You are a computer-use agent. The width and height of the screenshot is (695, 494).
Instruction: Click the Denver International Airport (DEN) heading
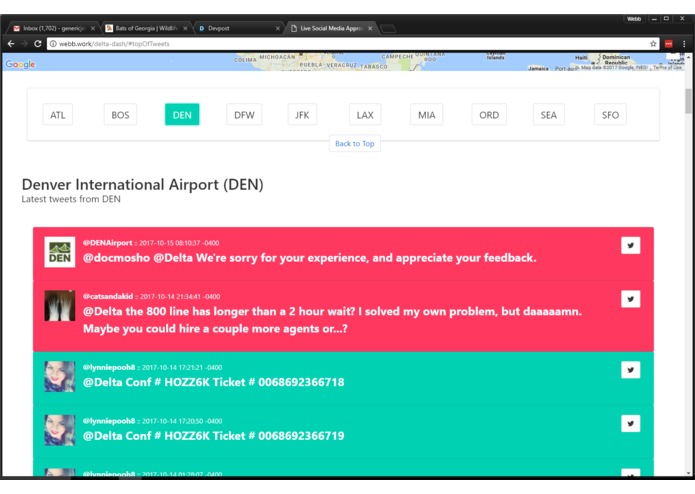[142, 184]
